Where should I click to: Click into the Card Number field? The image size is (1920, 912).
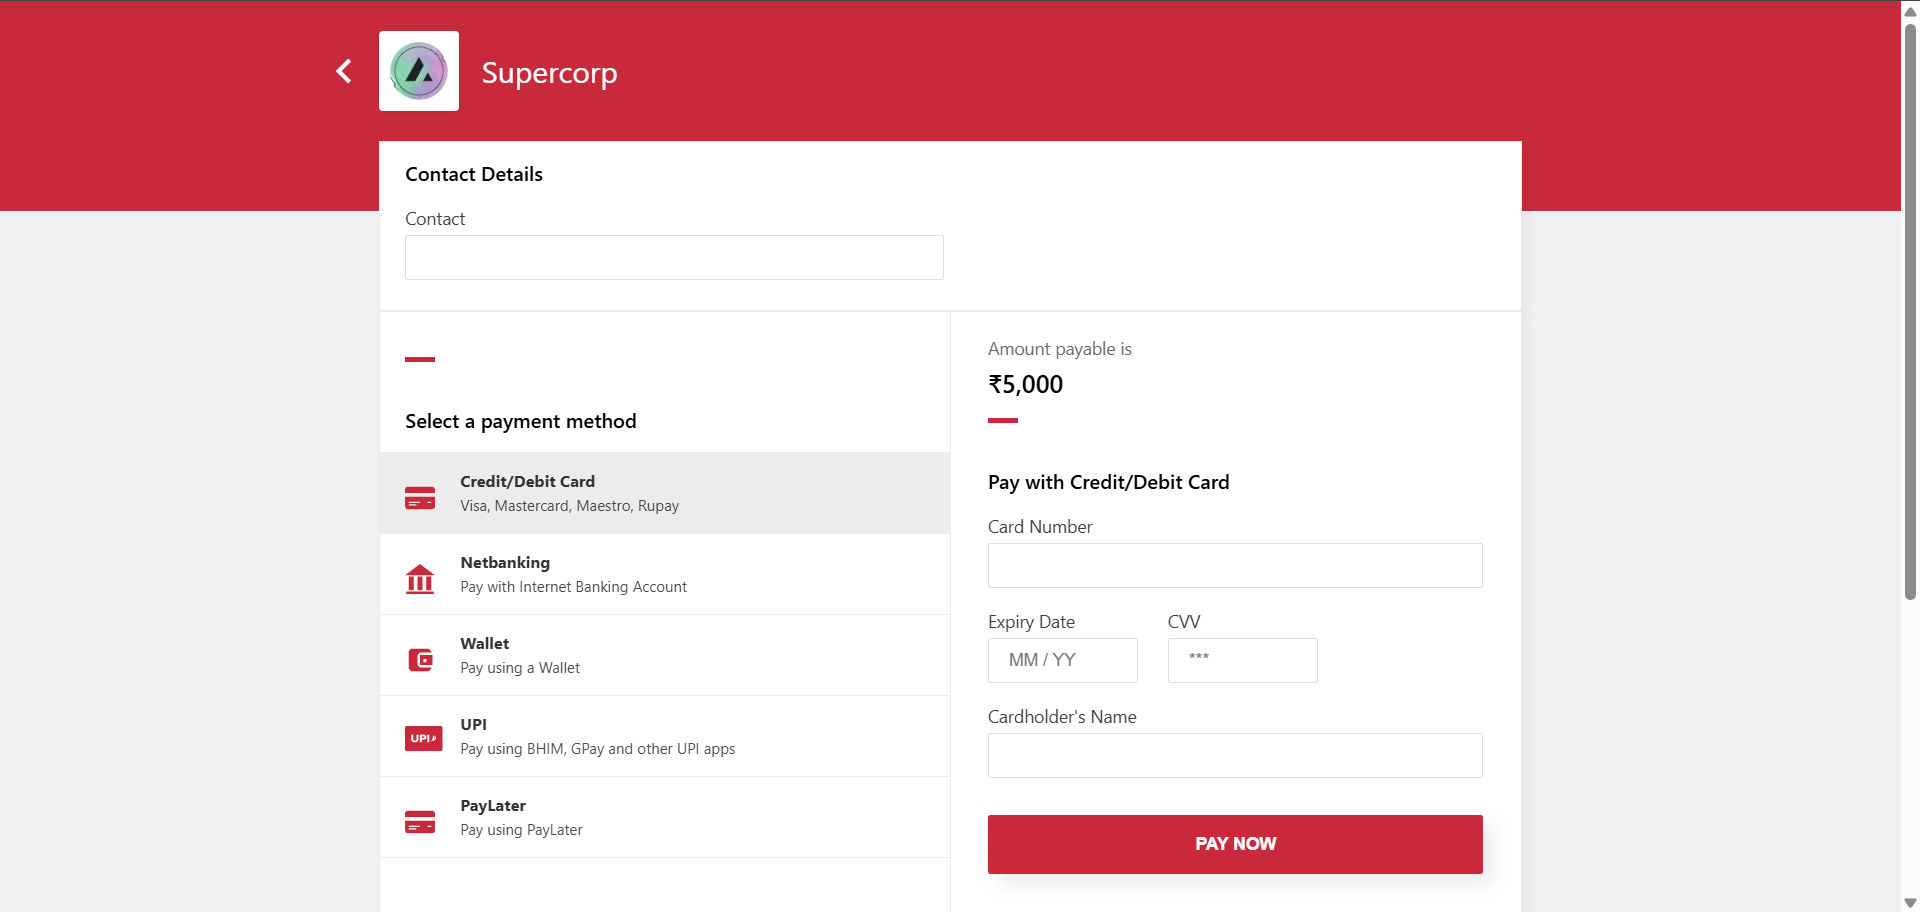point(1234,566)
